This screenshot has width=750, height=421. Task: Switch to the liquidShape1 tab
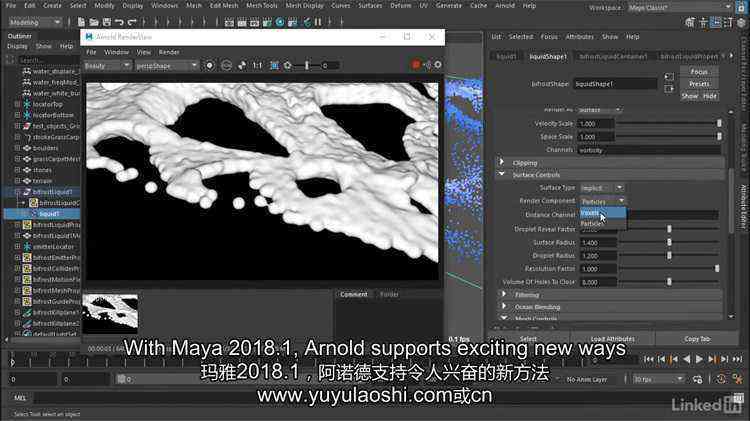click(x=548, y=56)
